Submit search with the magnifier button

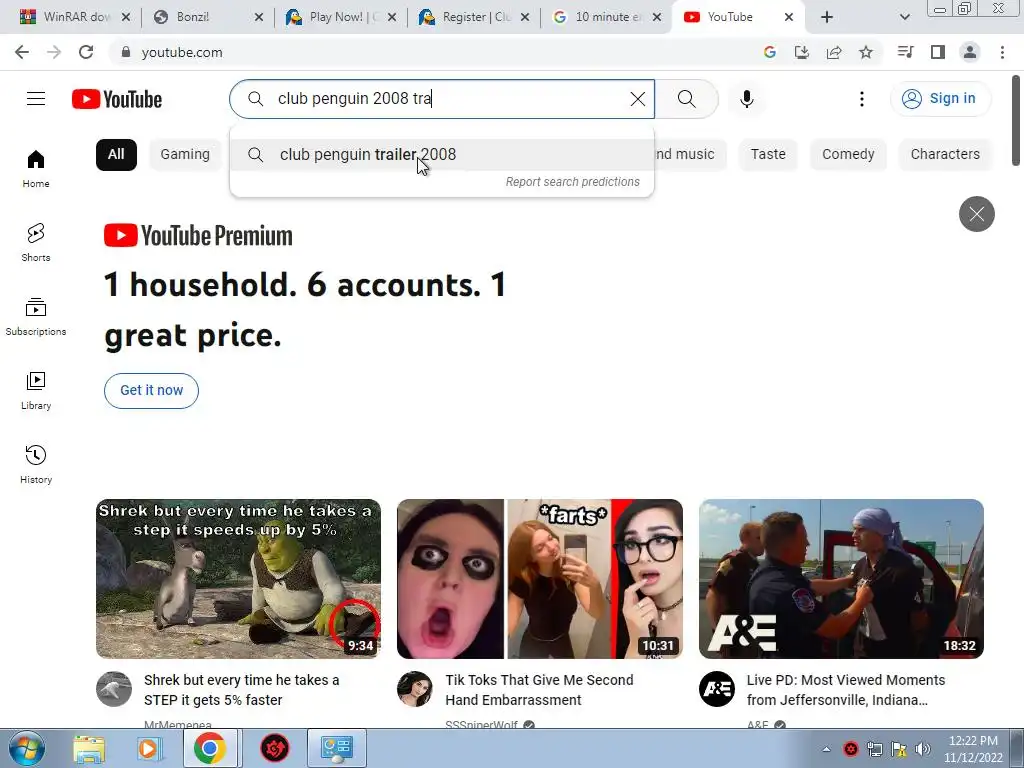pyautogui.click(x=686, y=99)
